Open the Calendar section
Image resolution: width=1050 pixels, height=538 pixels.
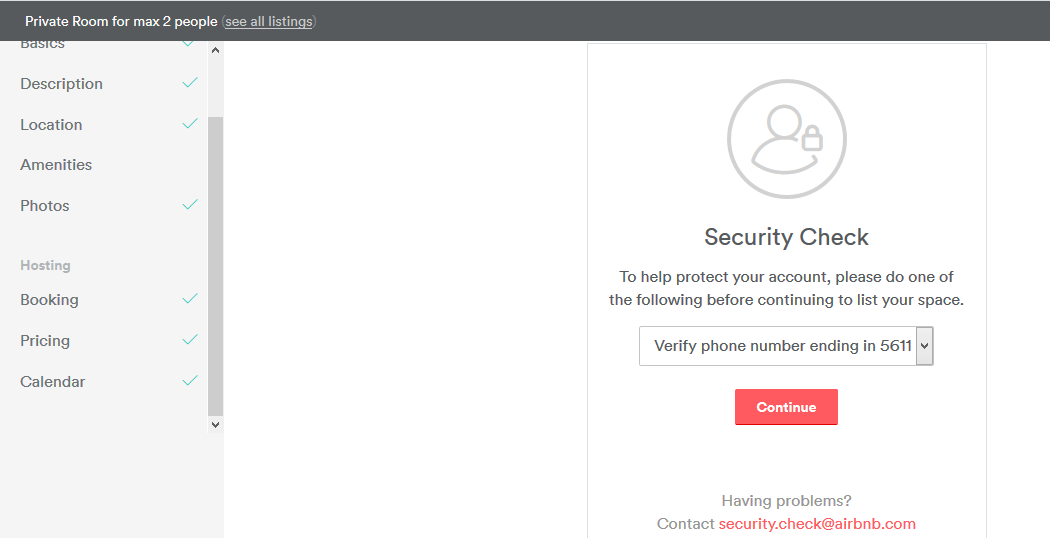click(x=52, y=382)
